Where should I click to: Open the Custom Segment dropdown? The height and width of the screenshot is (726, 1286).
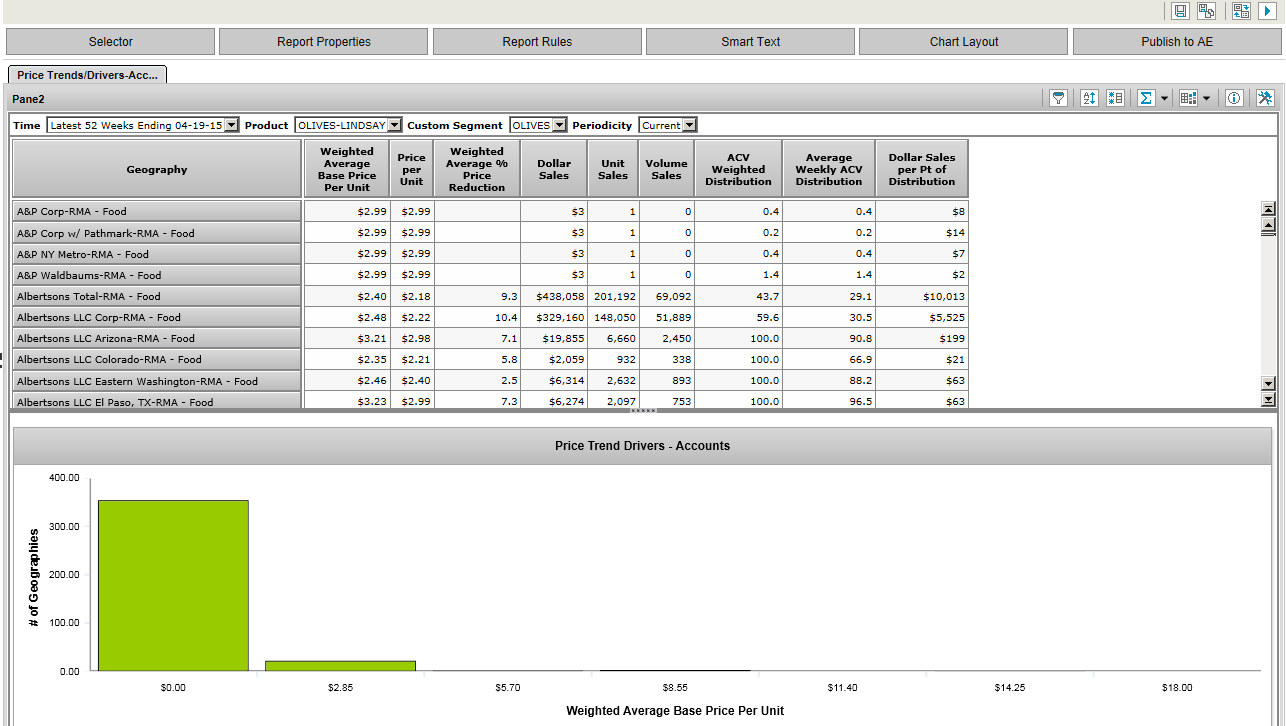click(x=559, y=125)
